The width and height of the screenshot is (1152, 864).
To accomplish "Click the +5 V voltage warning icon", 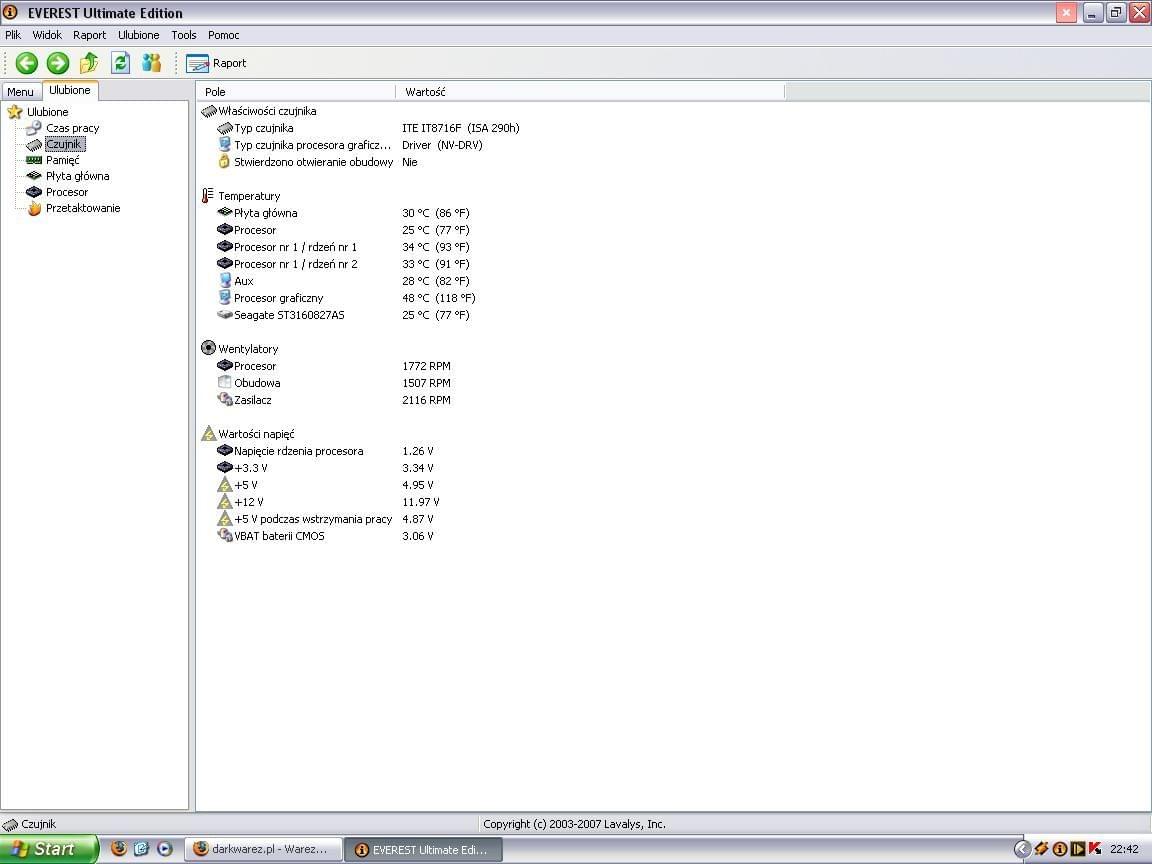I will click(225, 485).
